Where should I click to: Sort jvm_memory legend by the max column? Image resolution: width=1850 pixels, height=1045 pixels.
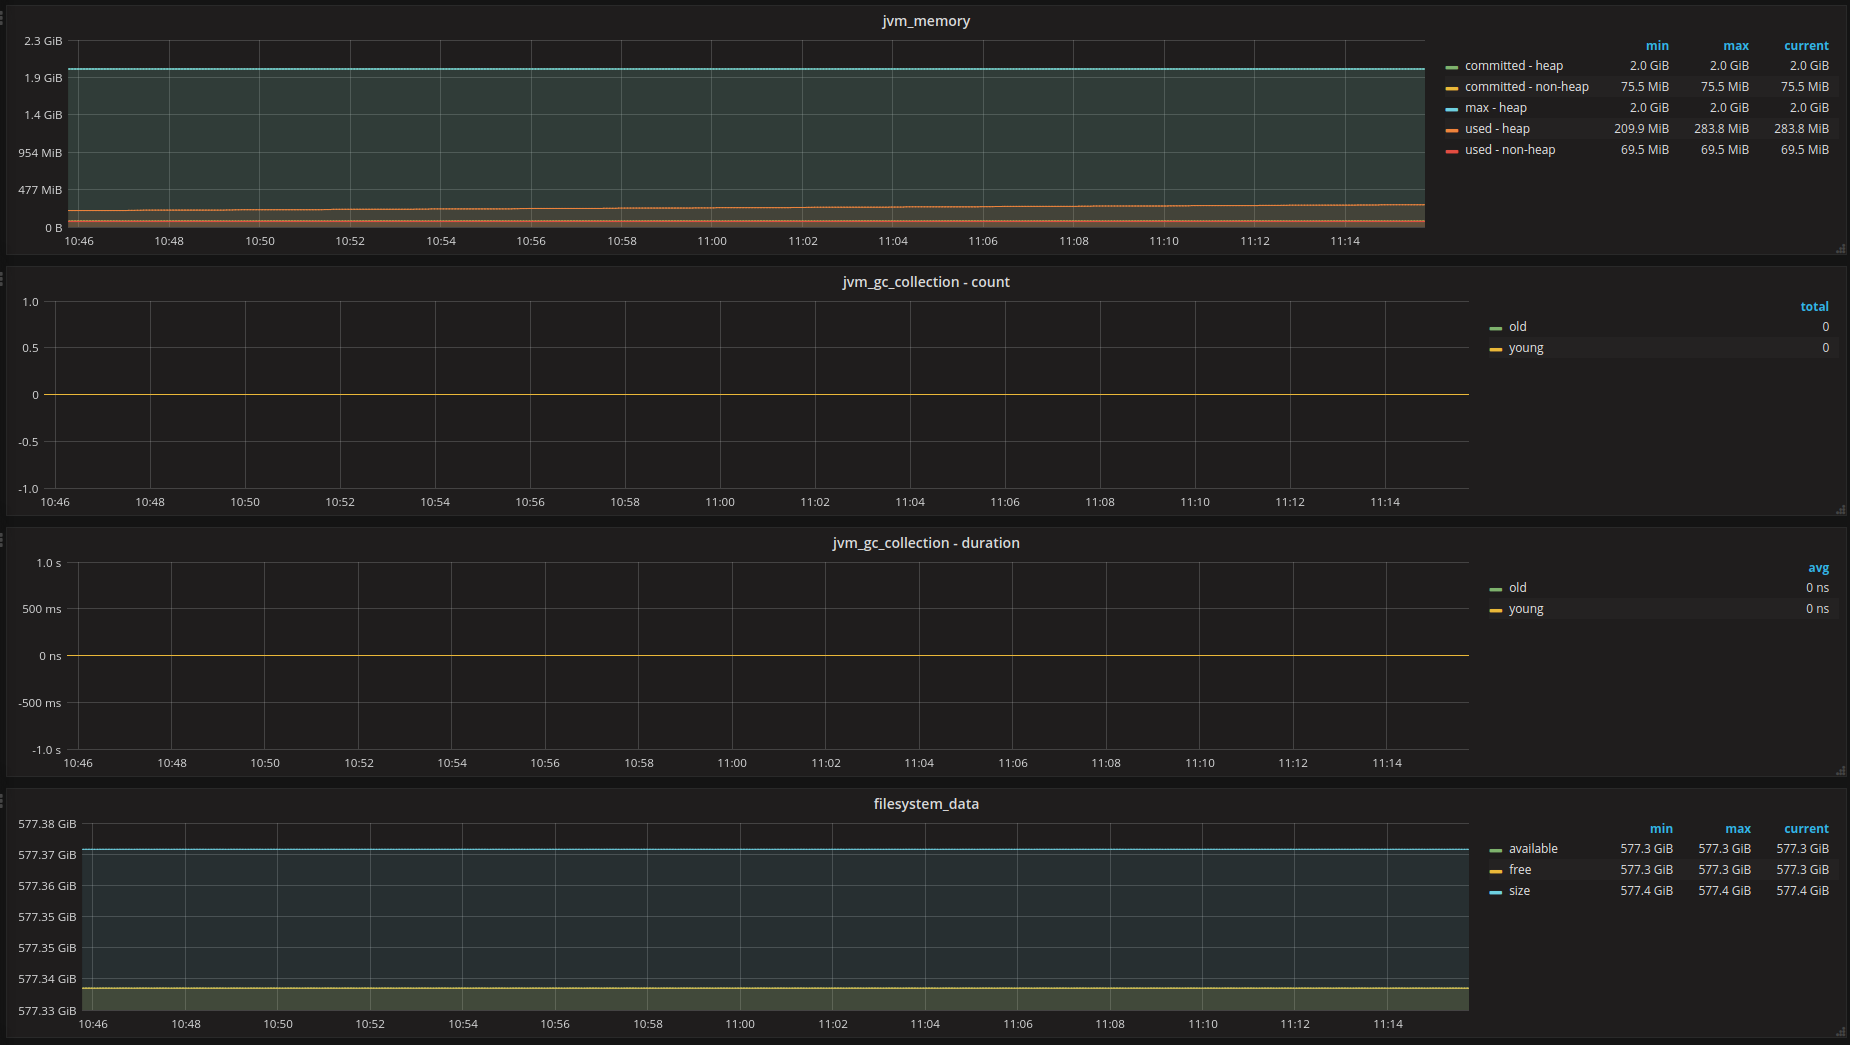1736,46
